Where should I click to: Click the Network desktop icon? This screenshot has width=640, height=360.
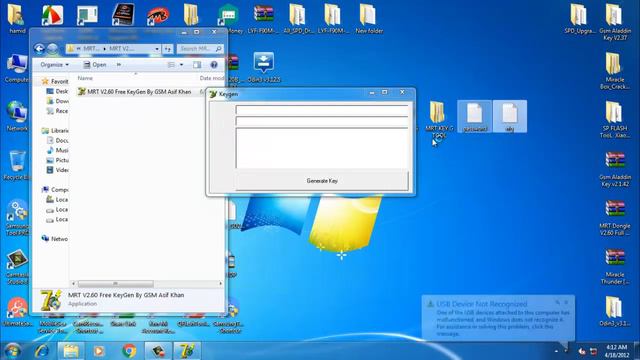pos(17,116)
